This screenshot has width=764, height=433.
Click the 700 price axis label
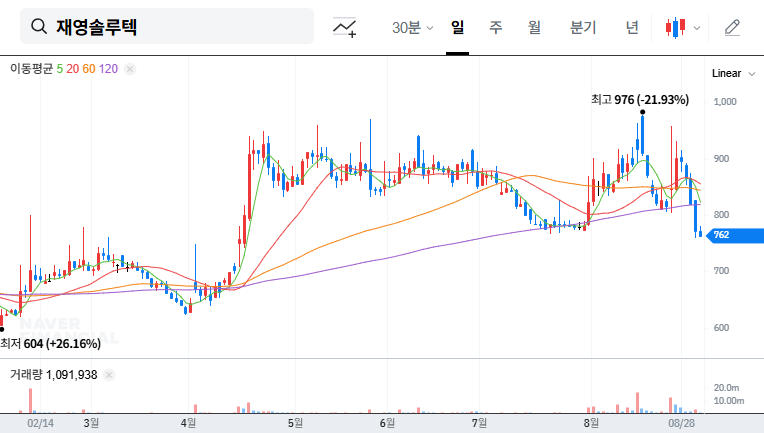pos(722,271)
